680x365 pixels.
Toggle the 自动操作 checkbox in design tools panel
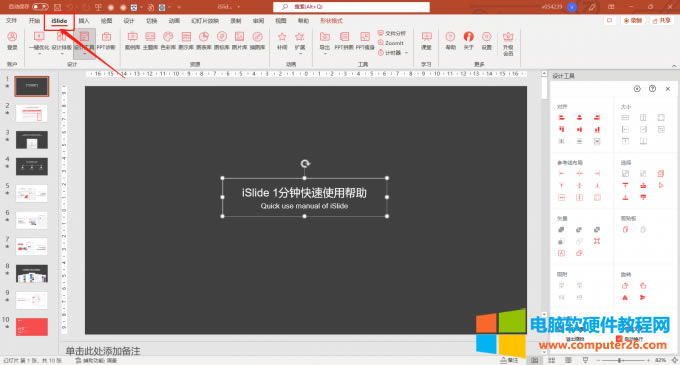pos(619,339)
